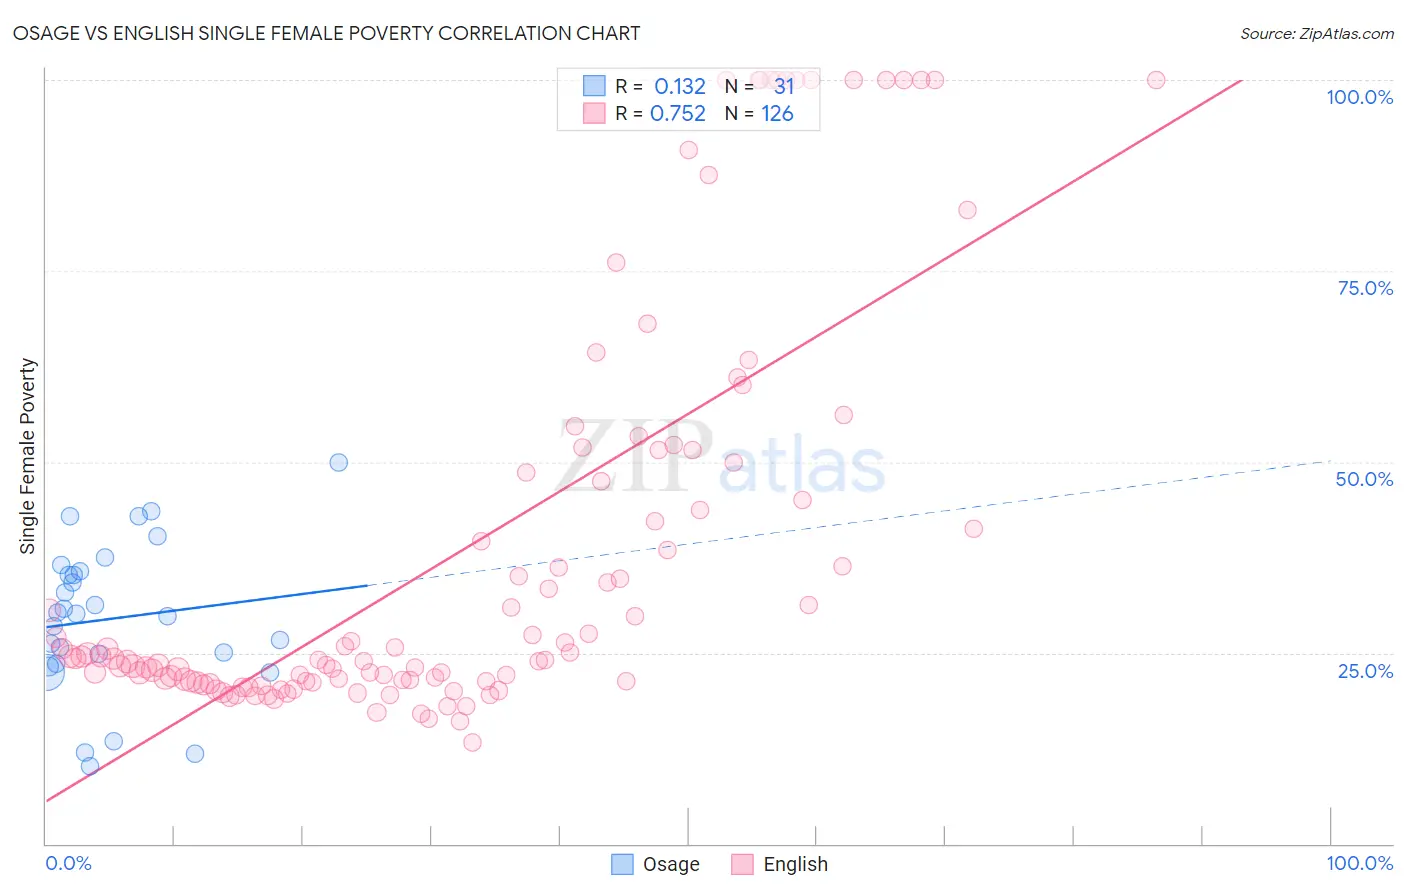Click the blue Osage legend swatch
1406x892 pixels.
[622, 864]
